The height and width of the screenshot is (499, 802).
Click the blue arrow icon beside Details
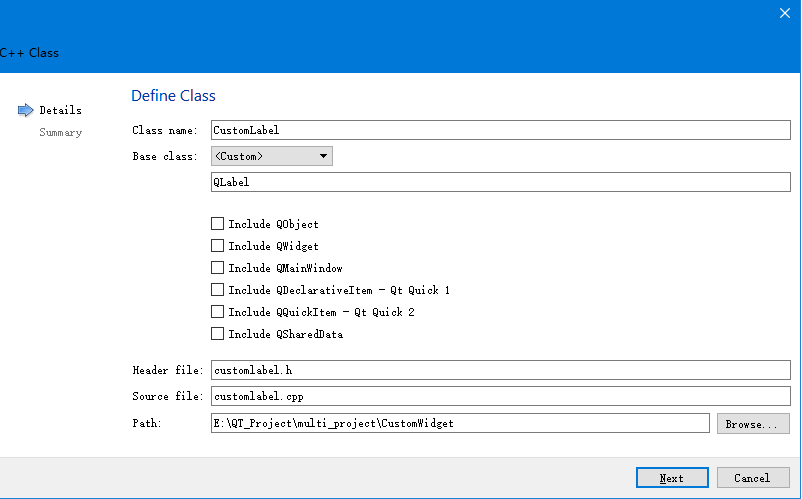coord(26,110)
